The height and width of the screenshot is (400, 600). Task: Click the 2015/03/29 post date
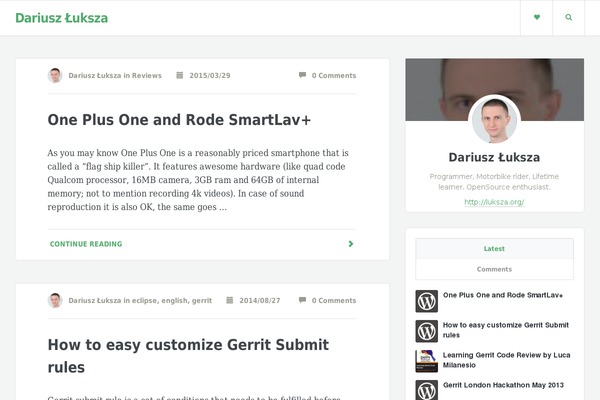pyautogui.click(x=210, y=75)
